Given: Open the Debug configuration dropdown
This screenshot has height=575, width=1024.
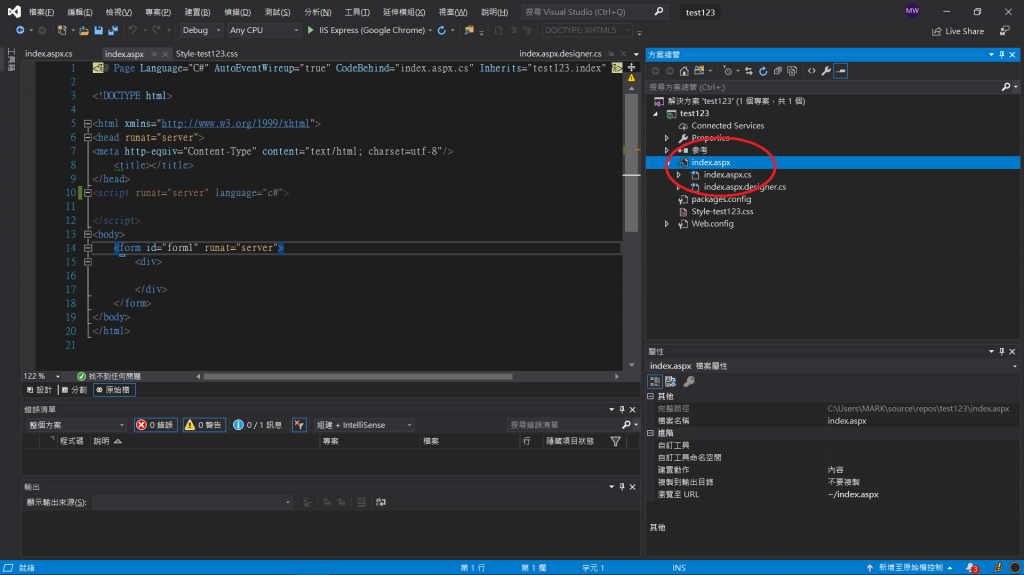Looking at the screenshot, I should (x=201, y=30).
